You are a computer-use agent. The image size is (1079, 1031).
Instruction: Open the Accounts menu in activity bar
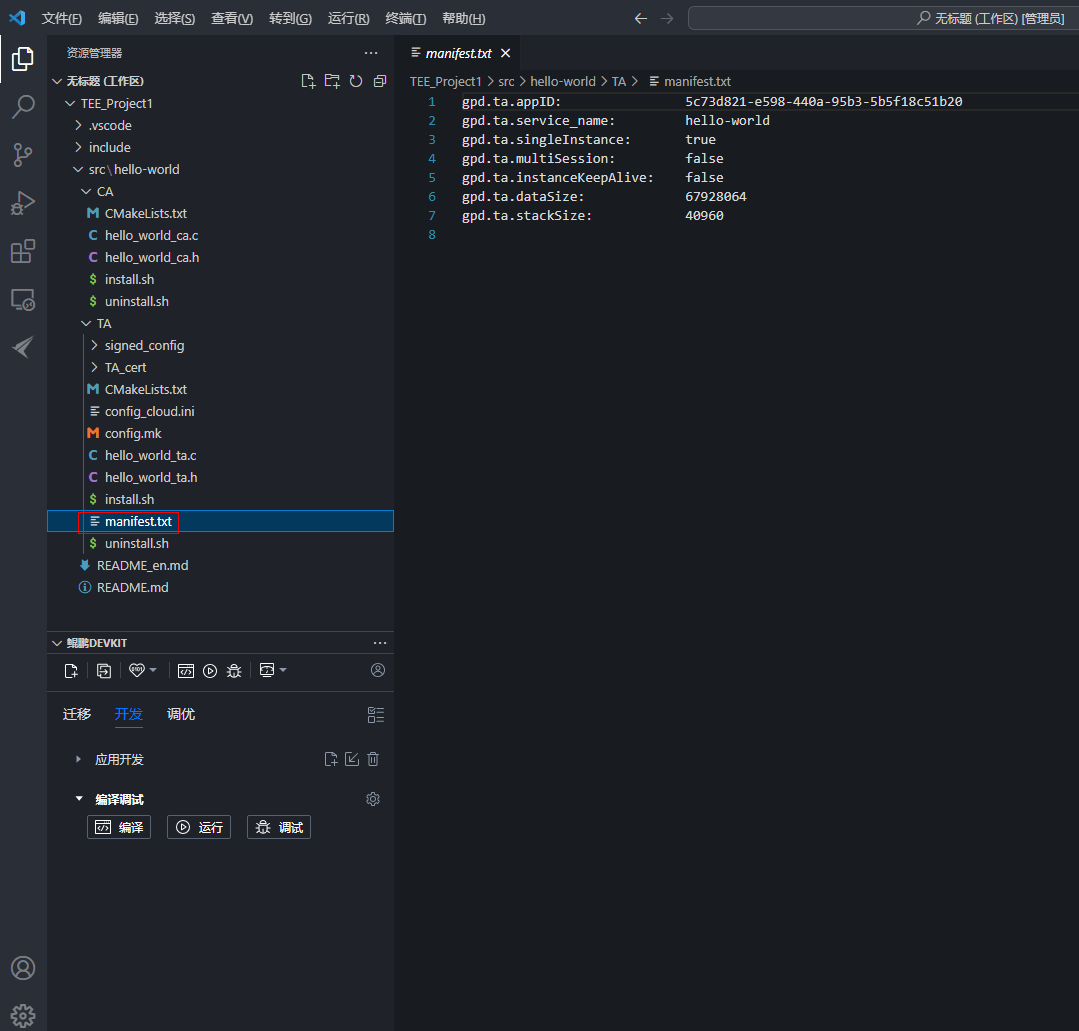[x=23, y=968]
